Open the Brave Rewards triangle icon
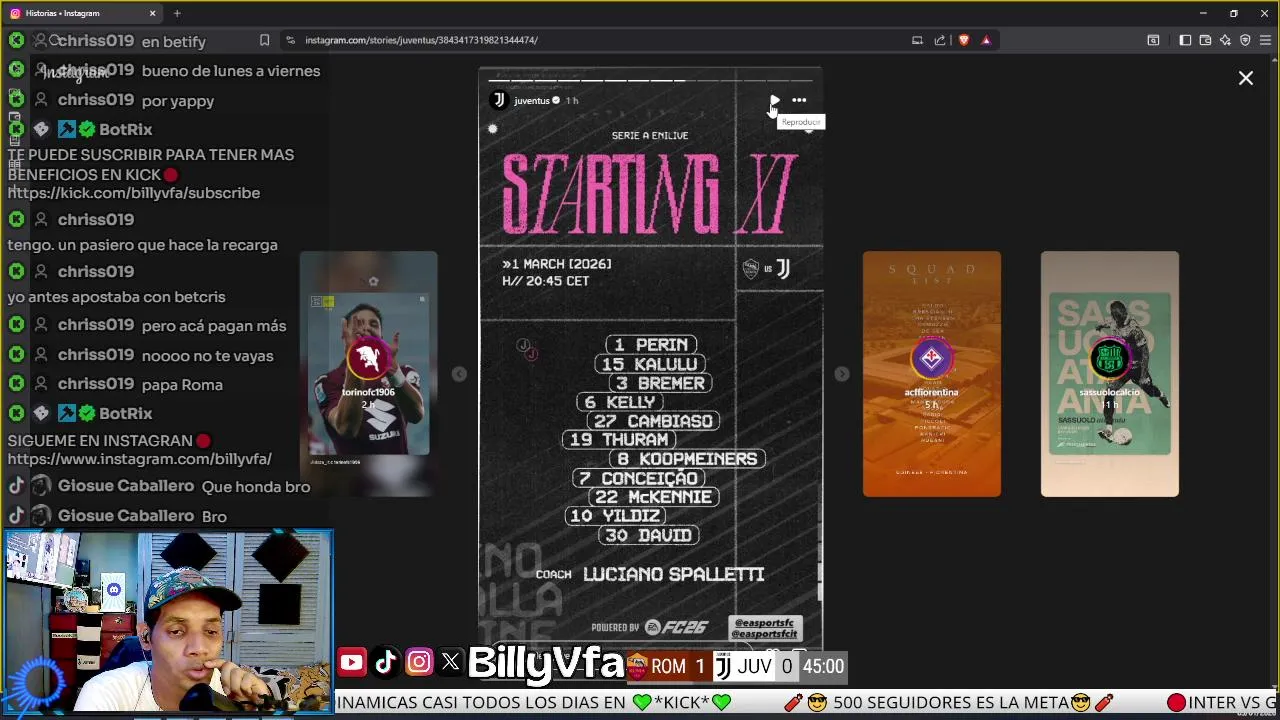The height and width of the screenshot is (720, 1280). point(986,40)
